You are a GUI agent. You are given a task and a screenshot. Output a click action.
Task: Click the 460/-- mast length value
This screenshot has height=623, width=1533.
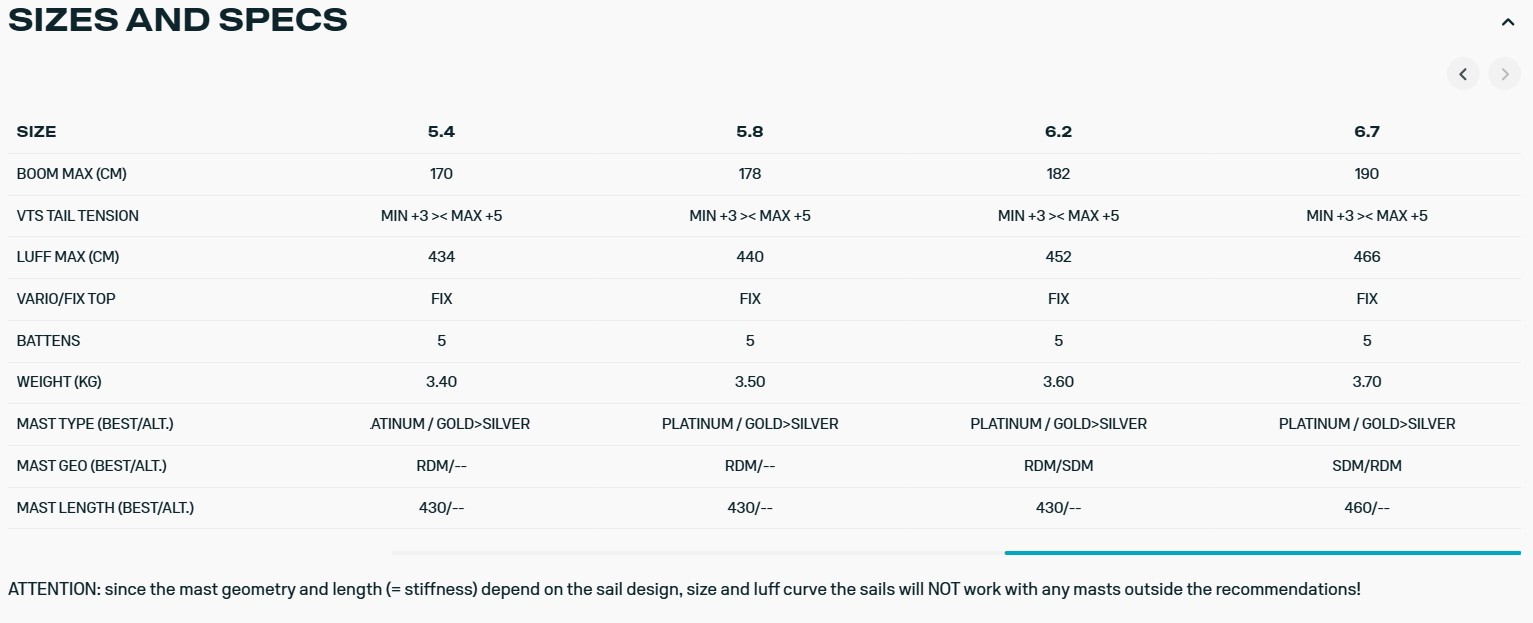point(1367,508)
